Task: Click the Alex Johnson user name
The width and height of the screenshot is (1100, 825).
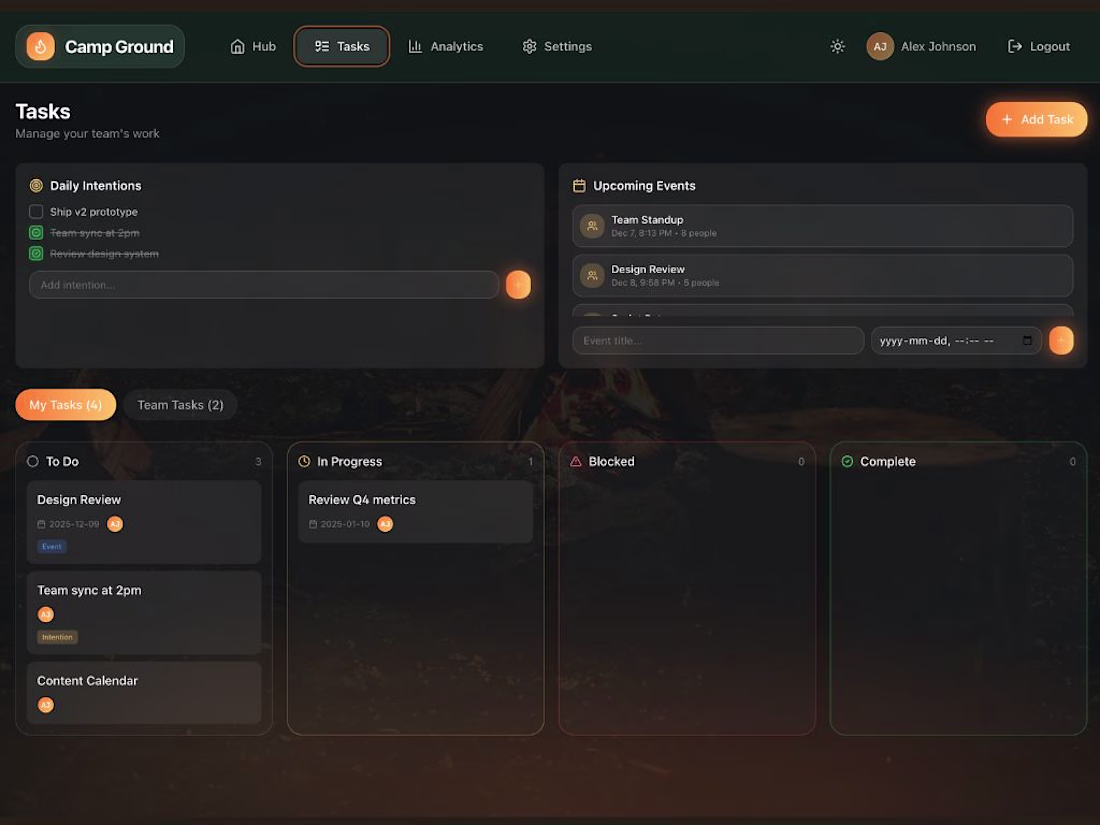Action: (938, 46)
